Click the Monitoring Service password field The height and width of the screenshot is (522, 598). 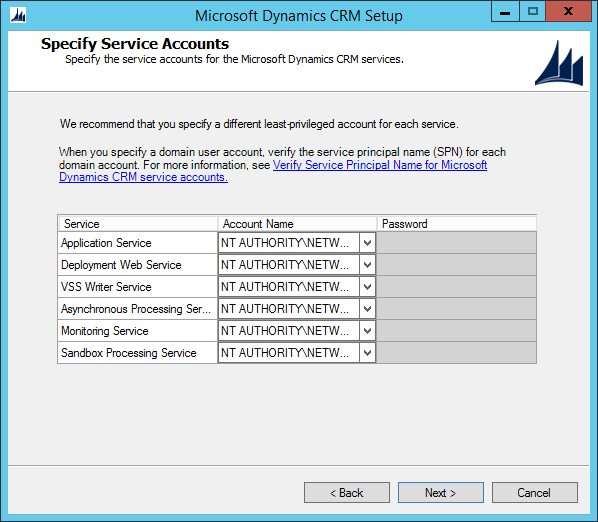tap(457, 331)
